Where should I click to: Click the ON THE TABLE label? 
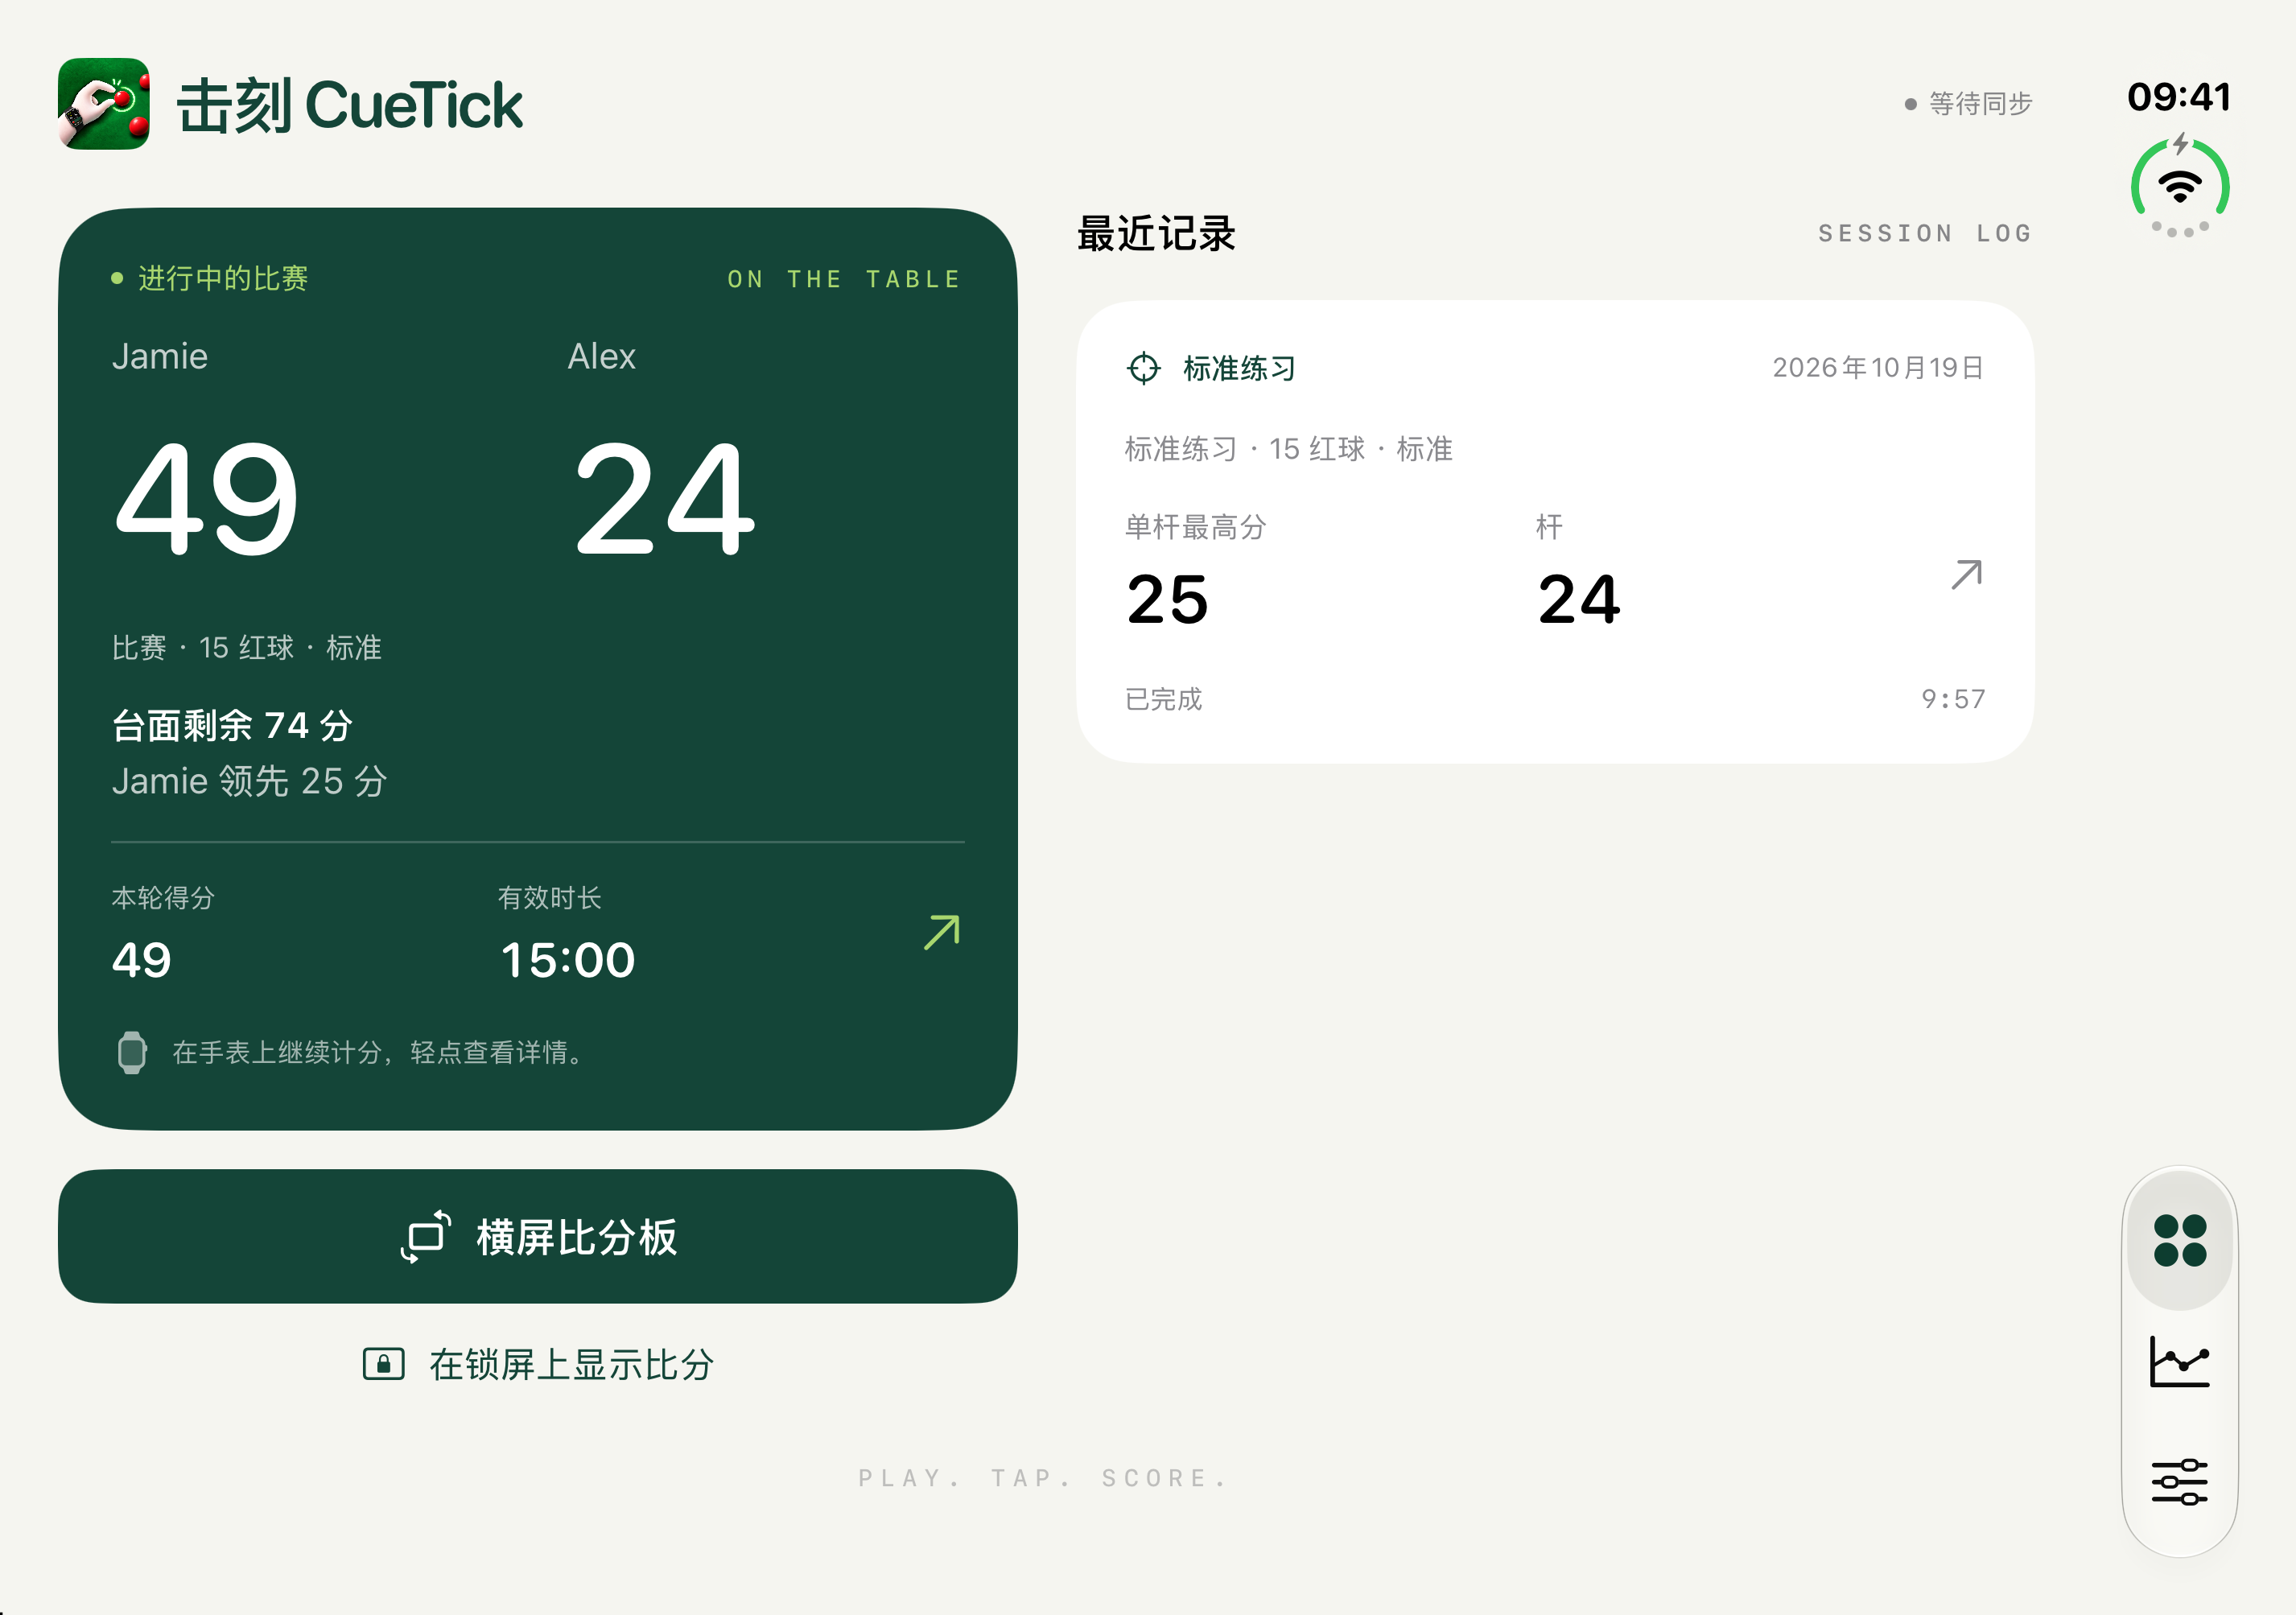pos(845,279)
